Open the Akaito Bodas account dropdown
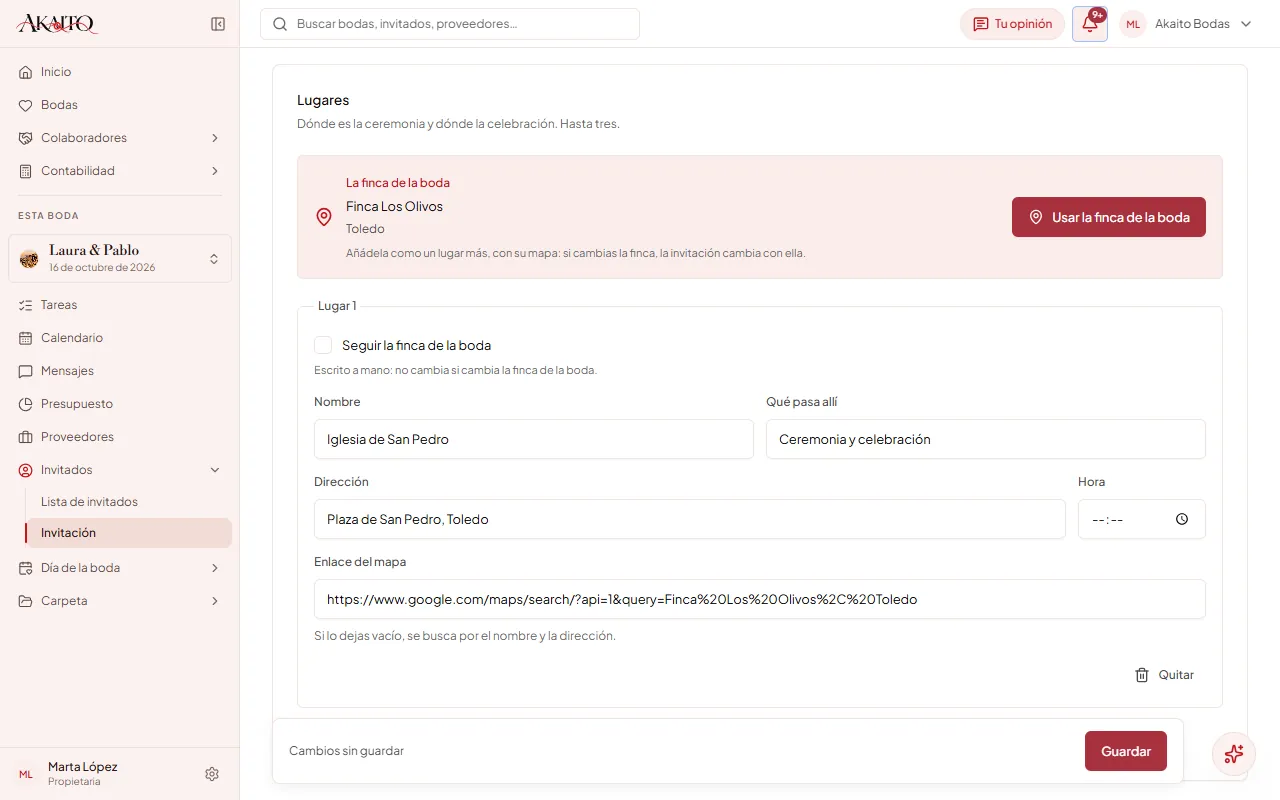 pyautogui.click(x=1187, y=24)
